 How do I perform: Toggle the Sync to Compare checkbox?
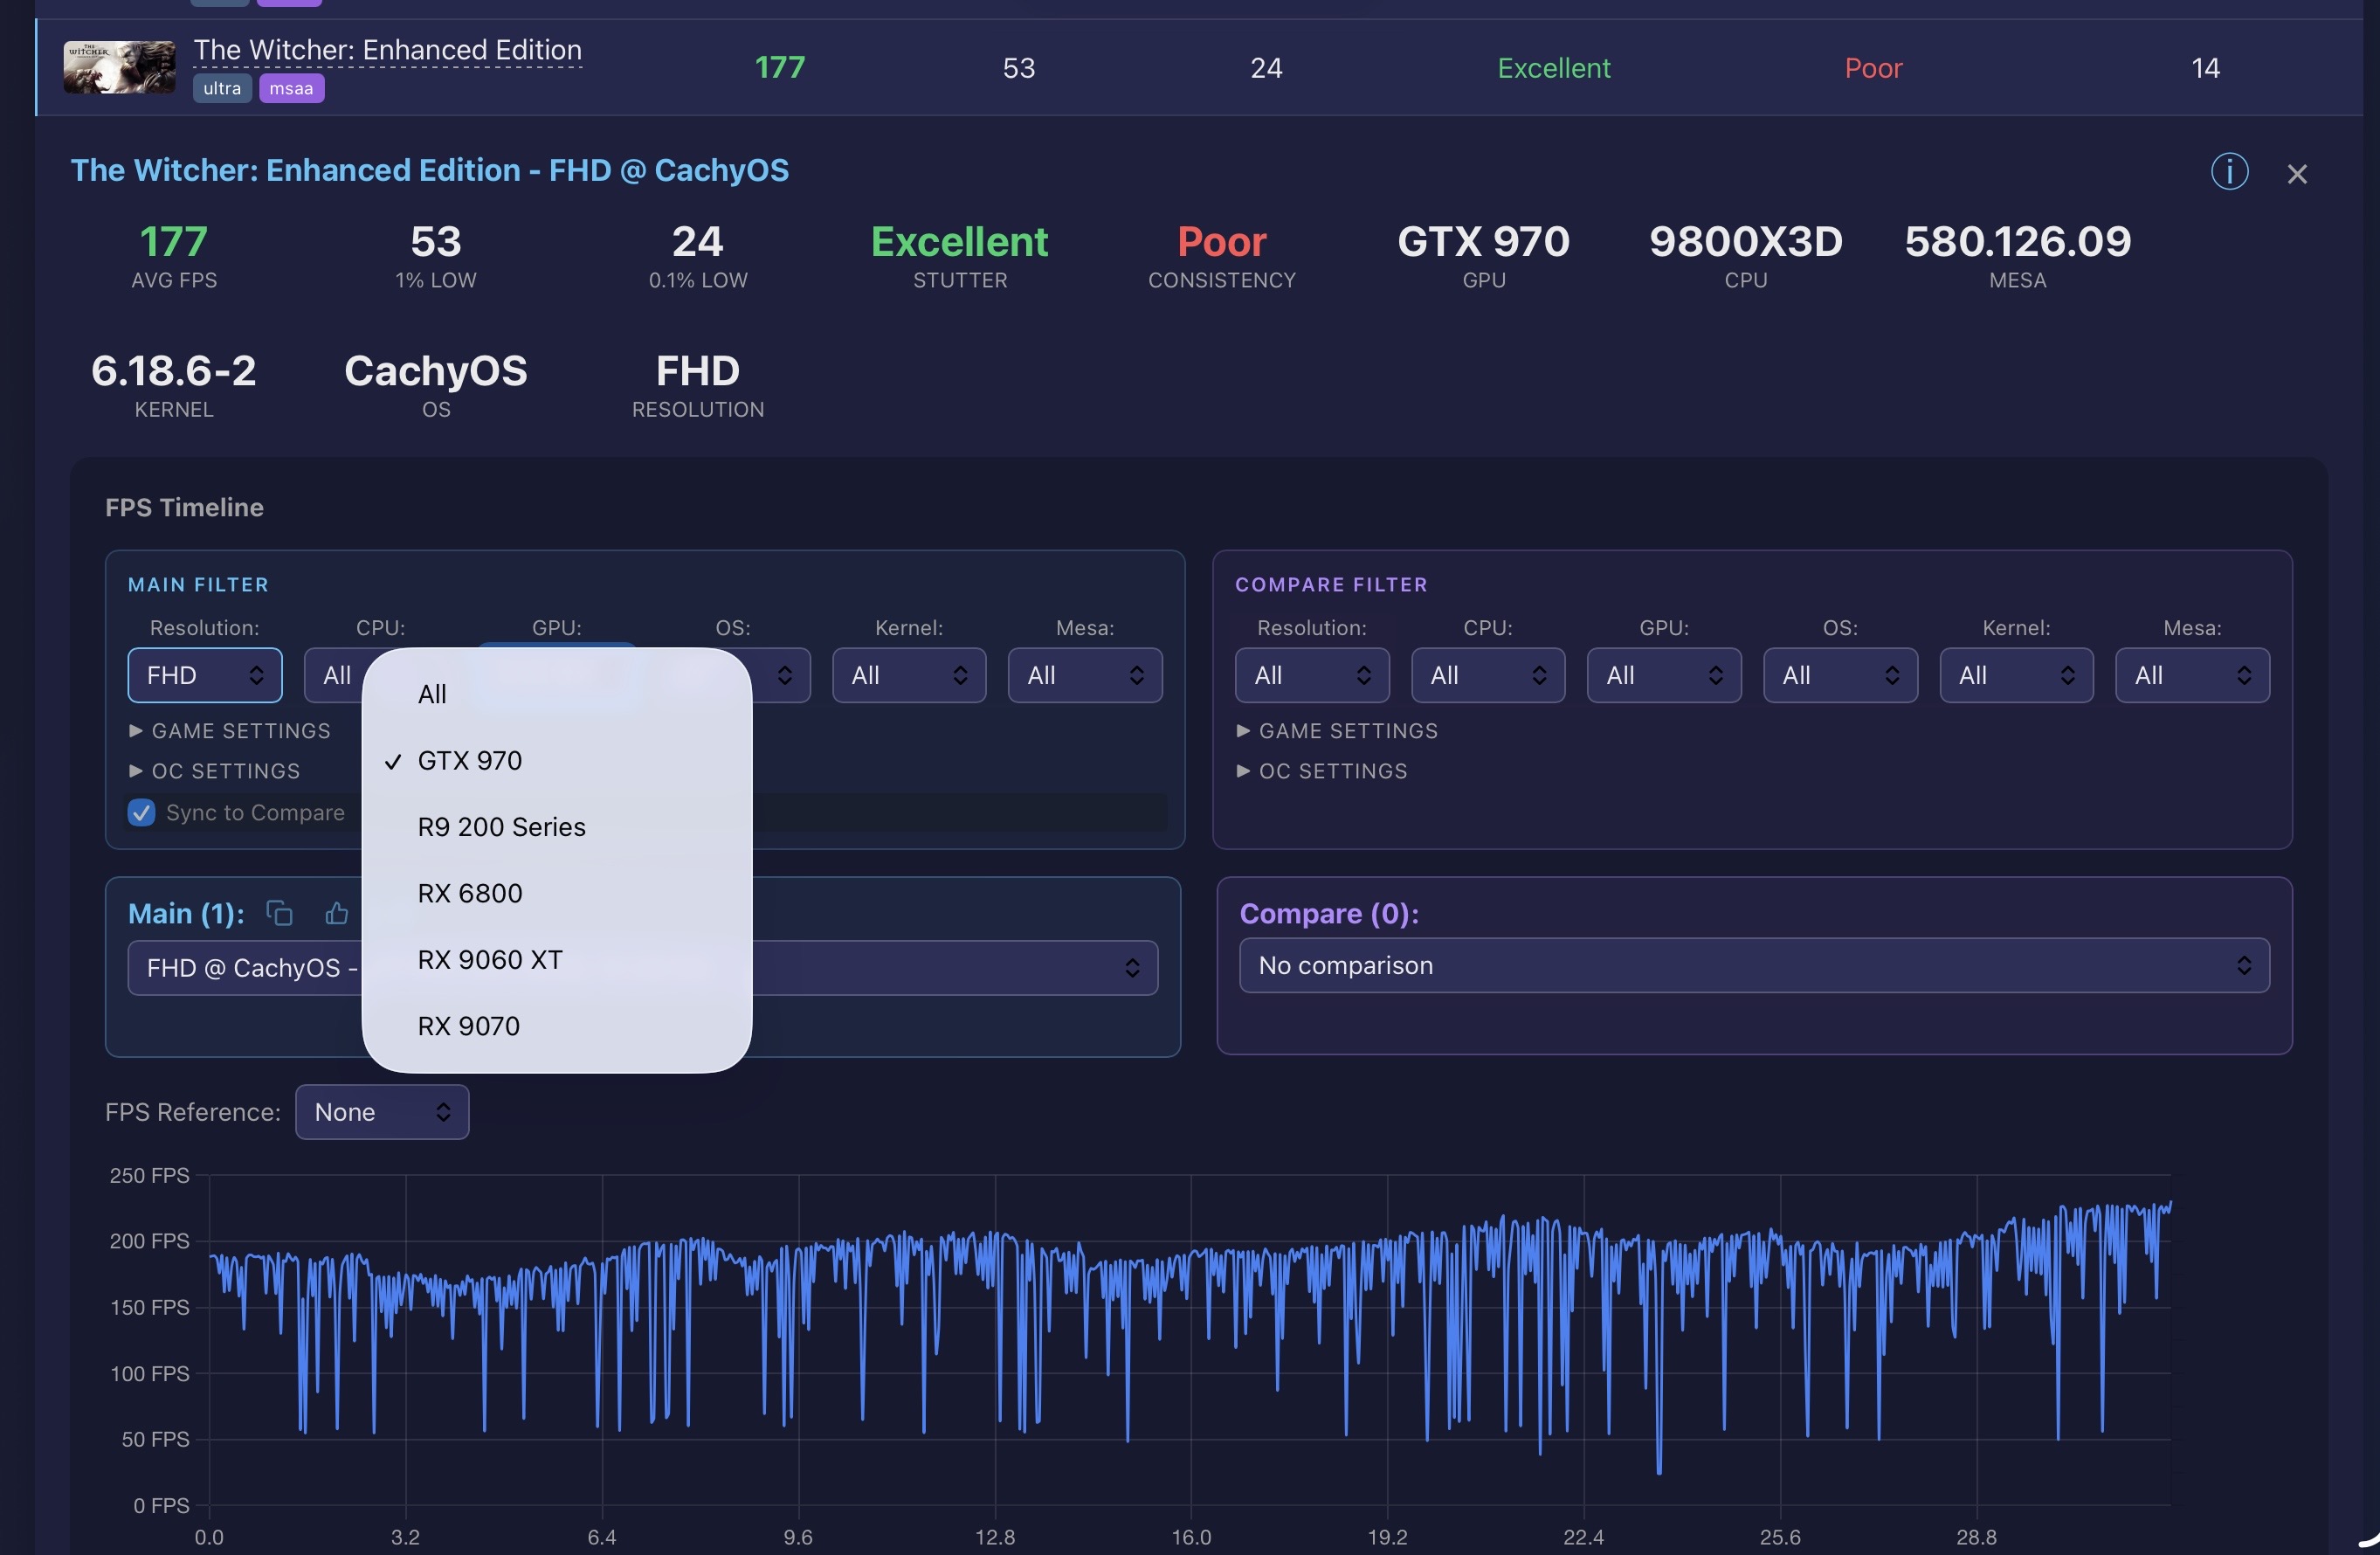142,812
